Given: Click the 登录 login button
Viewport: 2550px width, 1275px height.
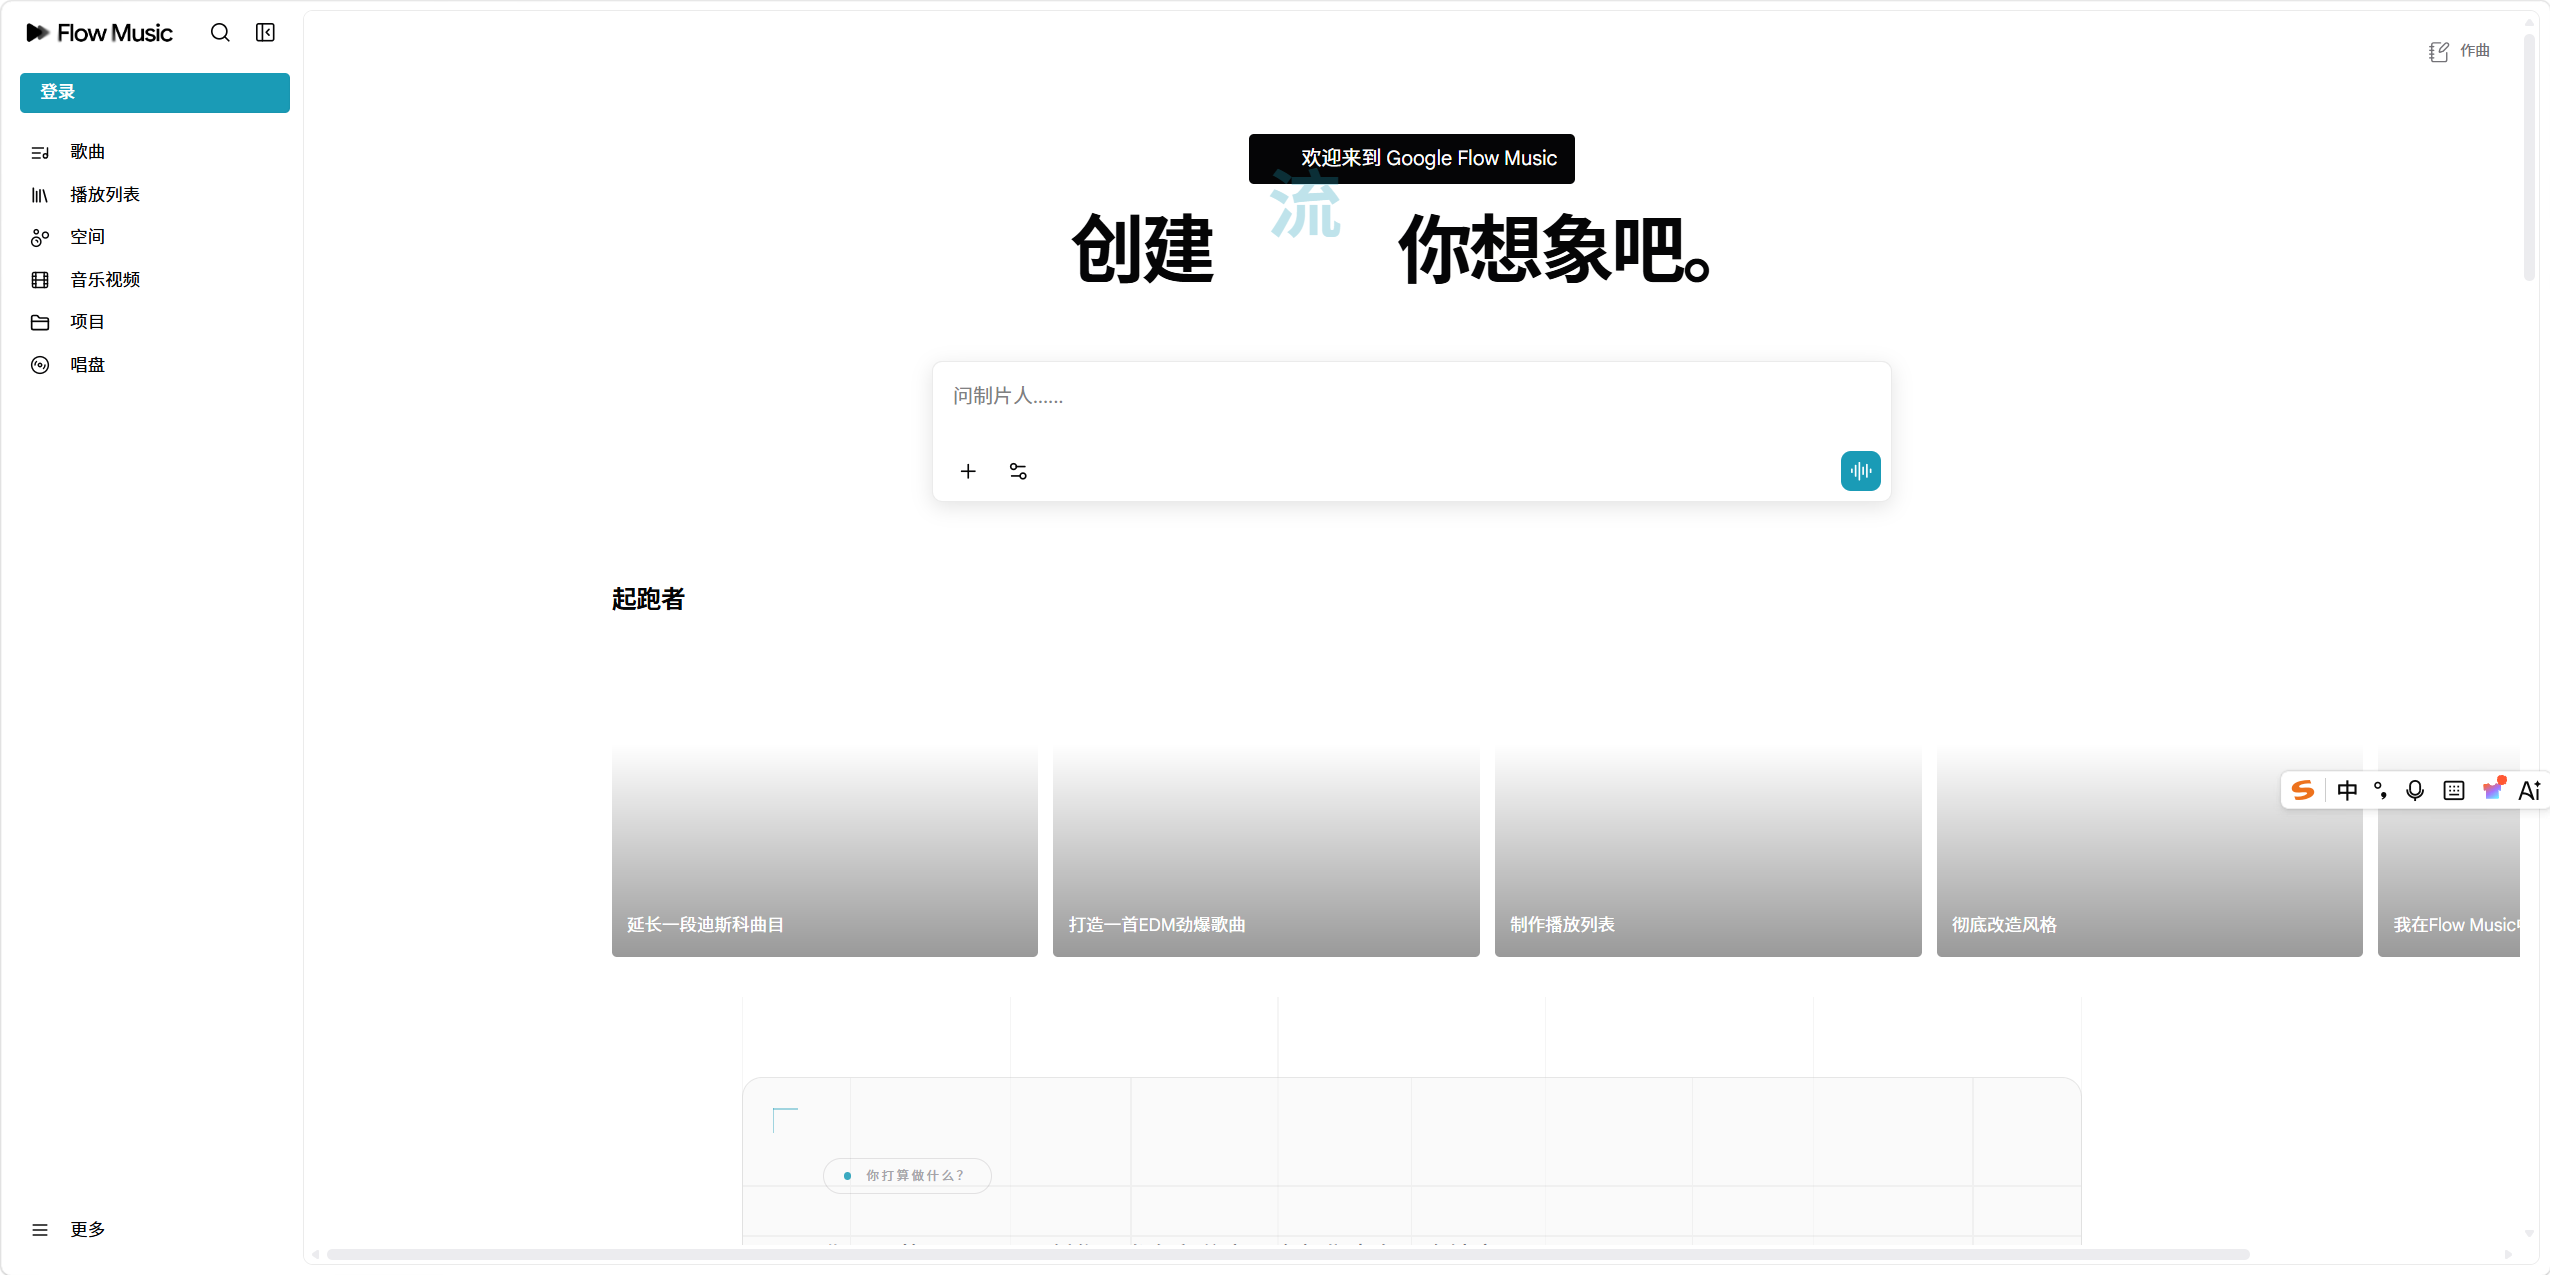Looking at the screenshot, I should tap(155, 92).
